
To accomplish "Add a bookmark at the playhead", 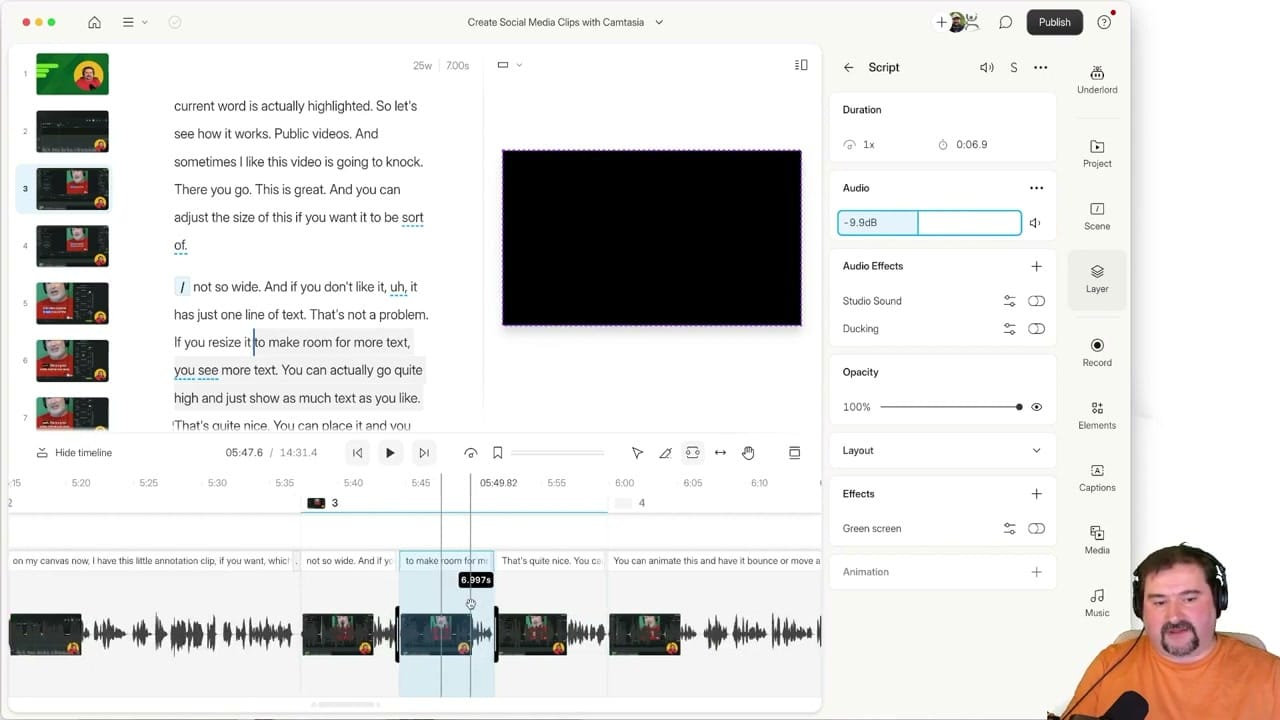I will click(x=497, y=452).
